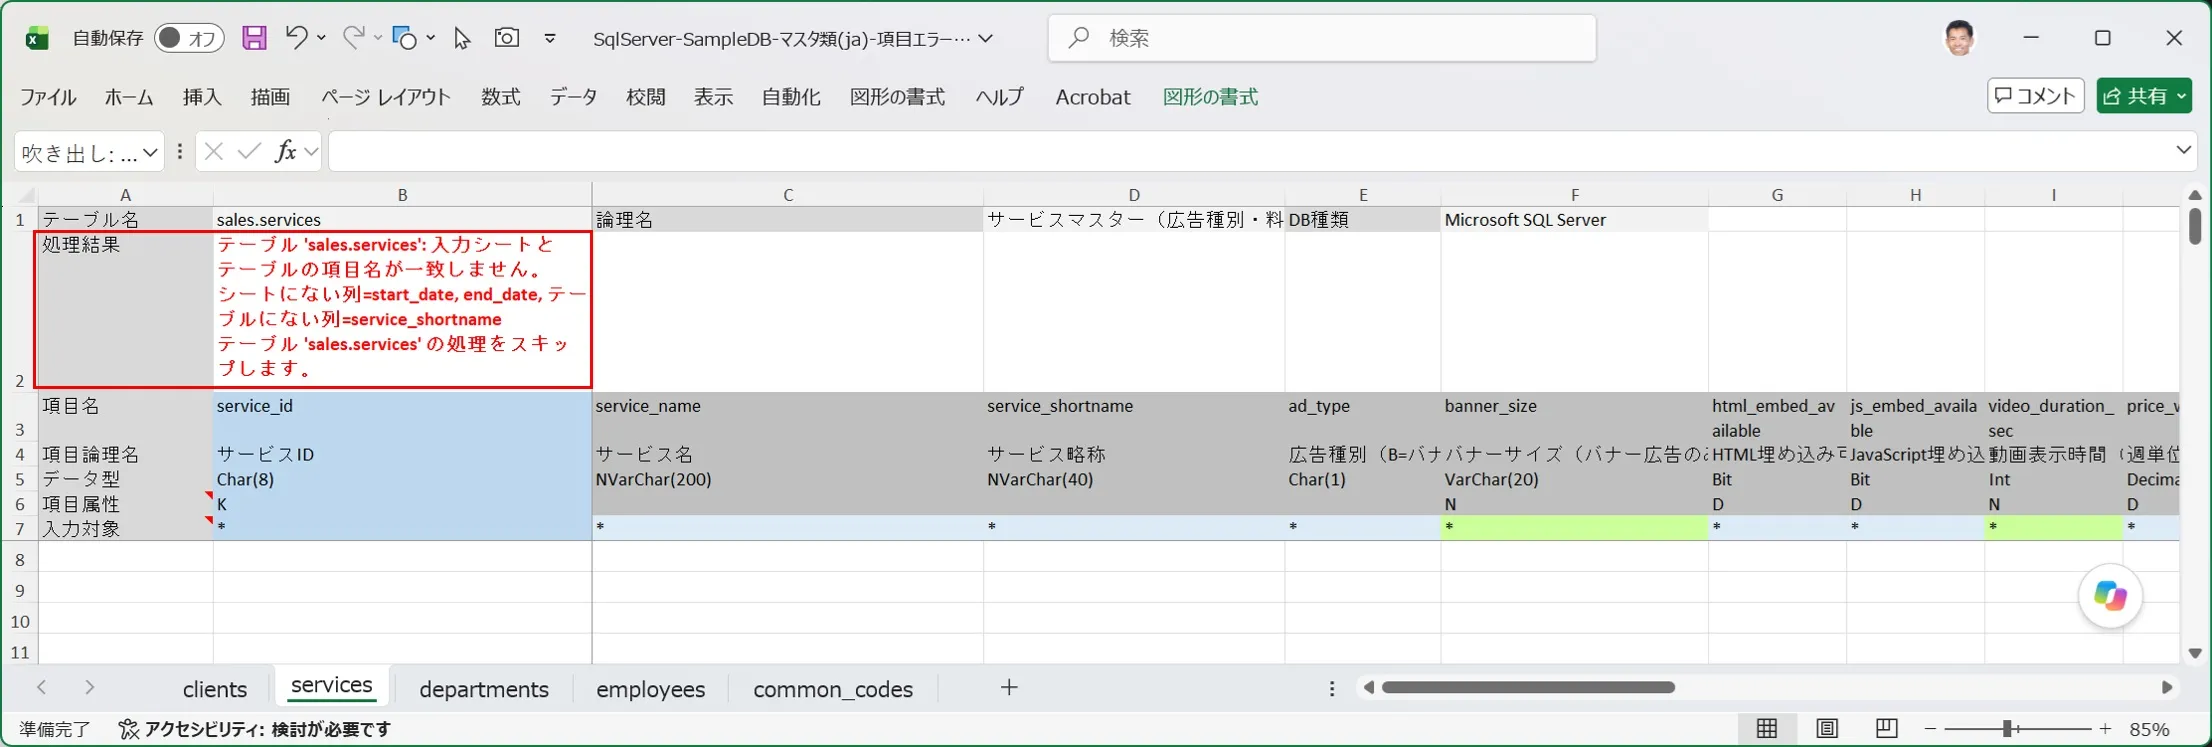Open the Name Box dropdown
Screen dimensions: 2212x747
pos(150,152)
